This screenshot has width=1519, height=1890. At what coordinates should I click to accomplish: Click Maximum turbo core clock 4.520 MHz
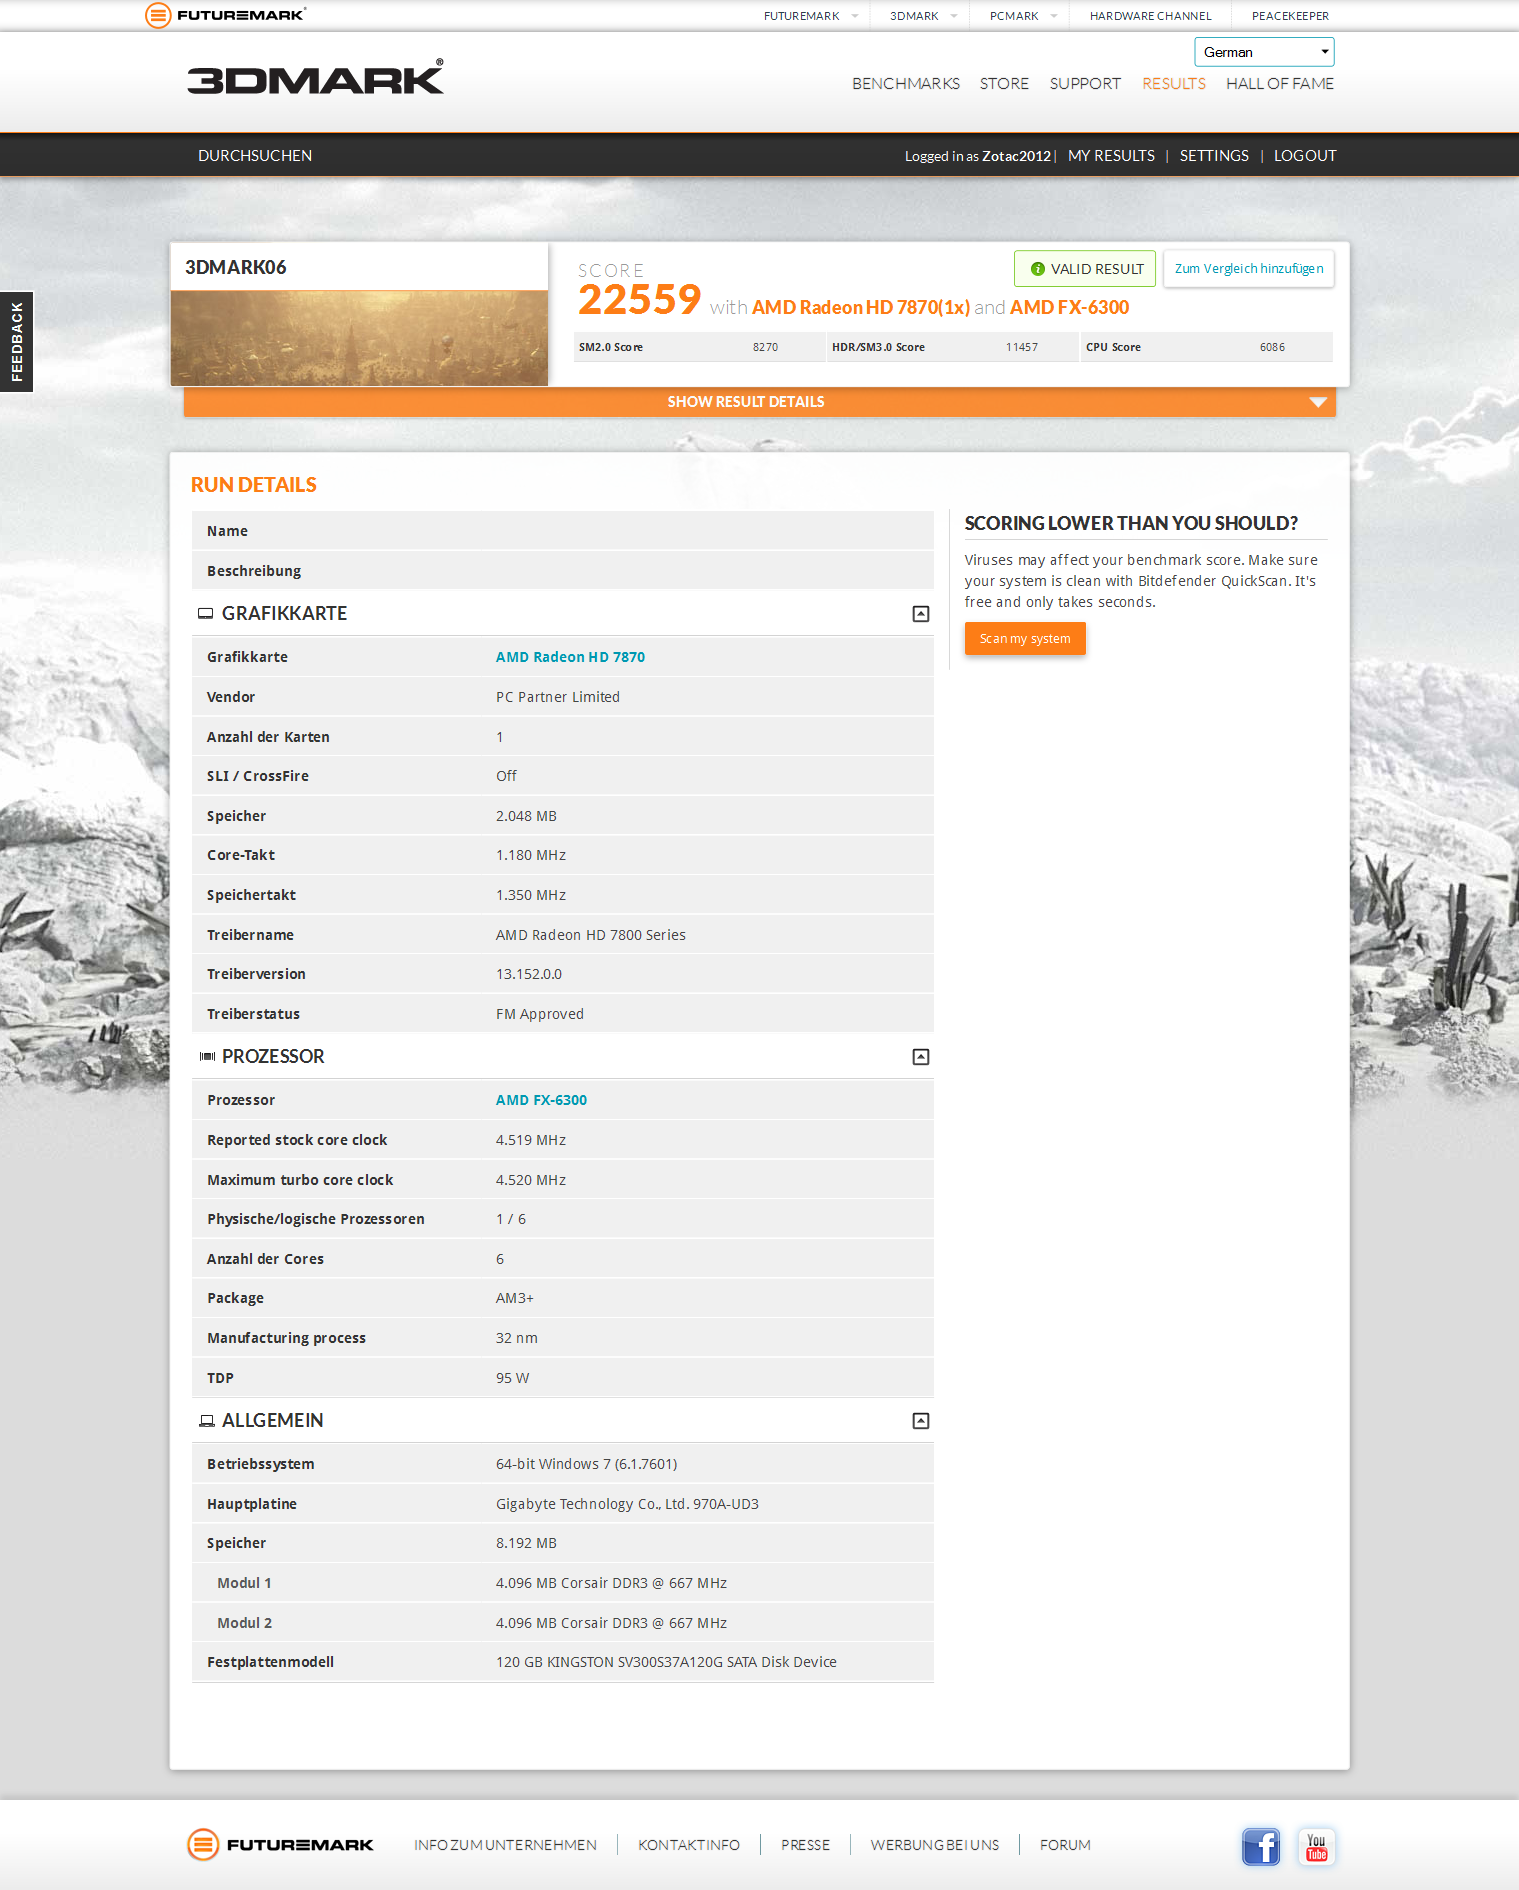coord(531,1180)
